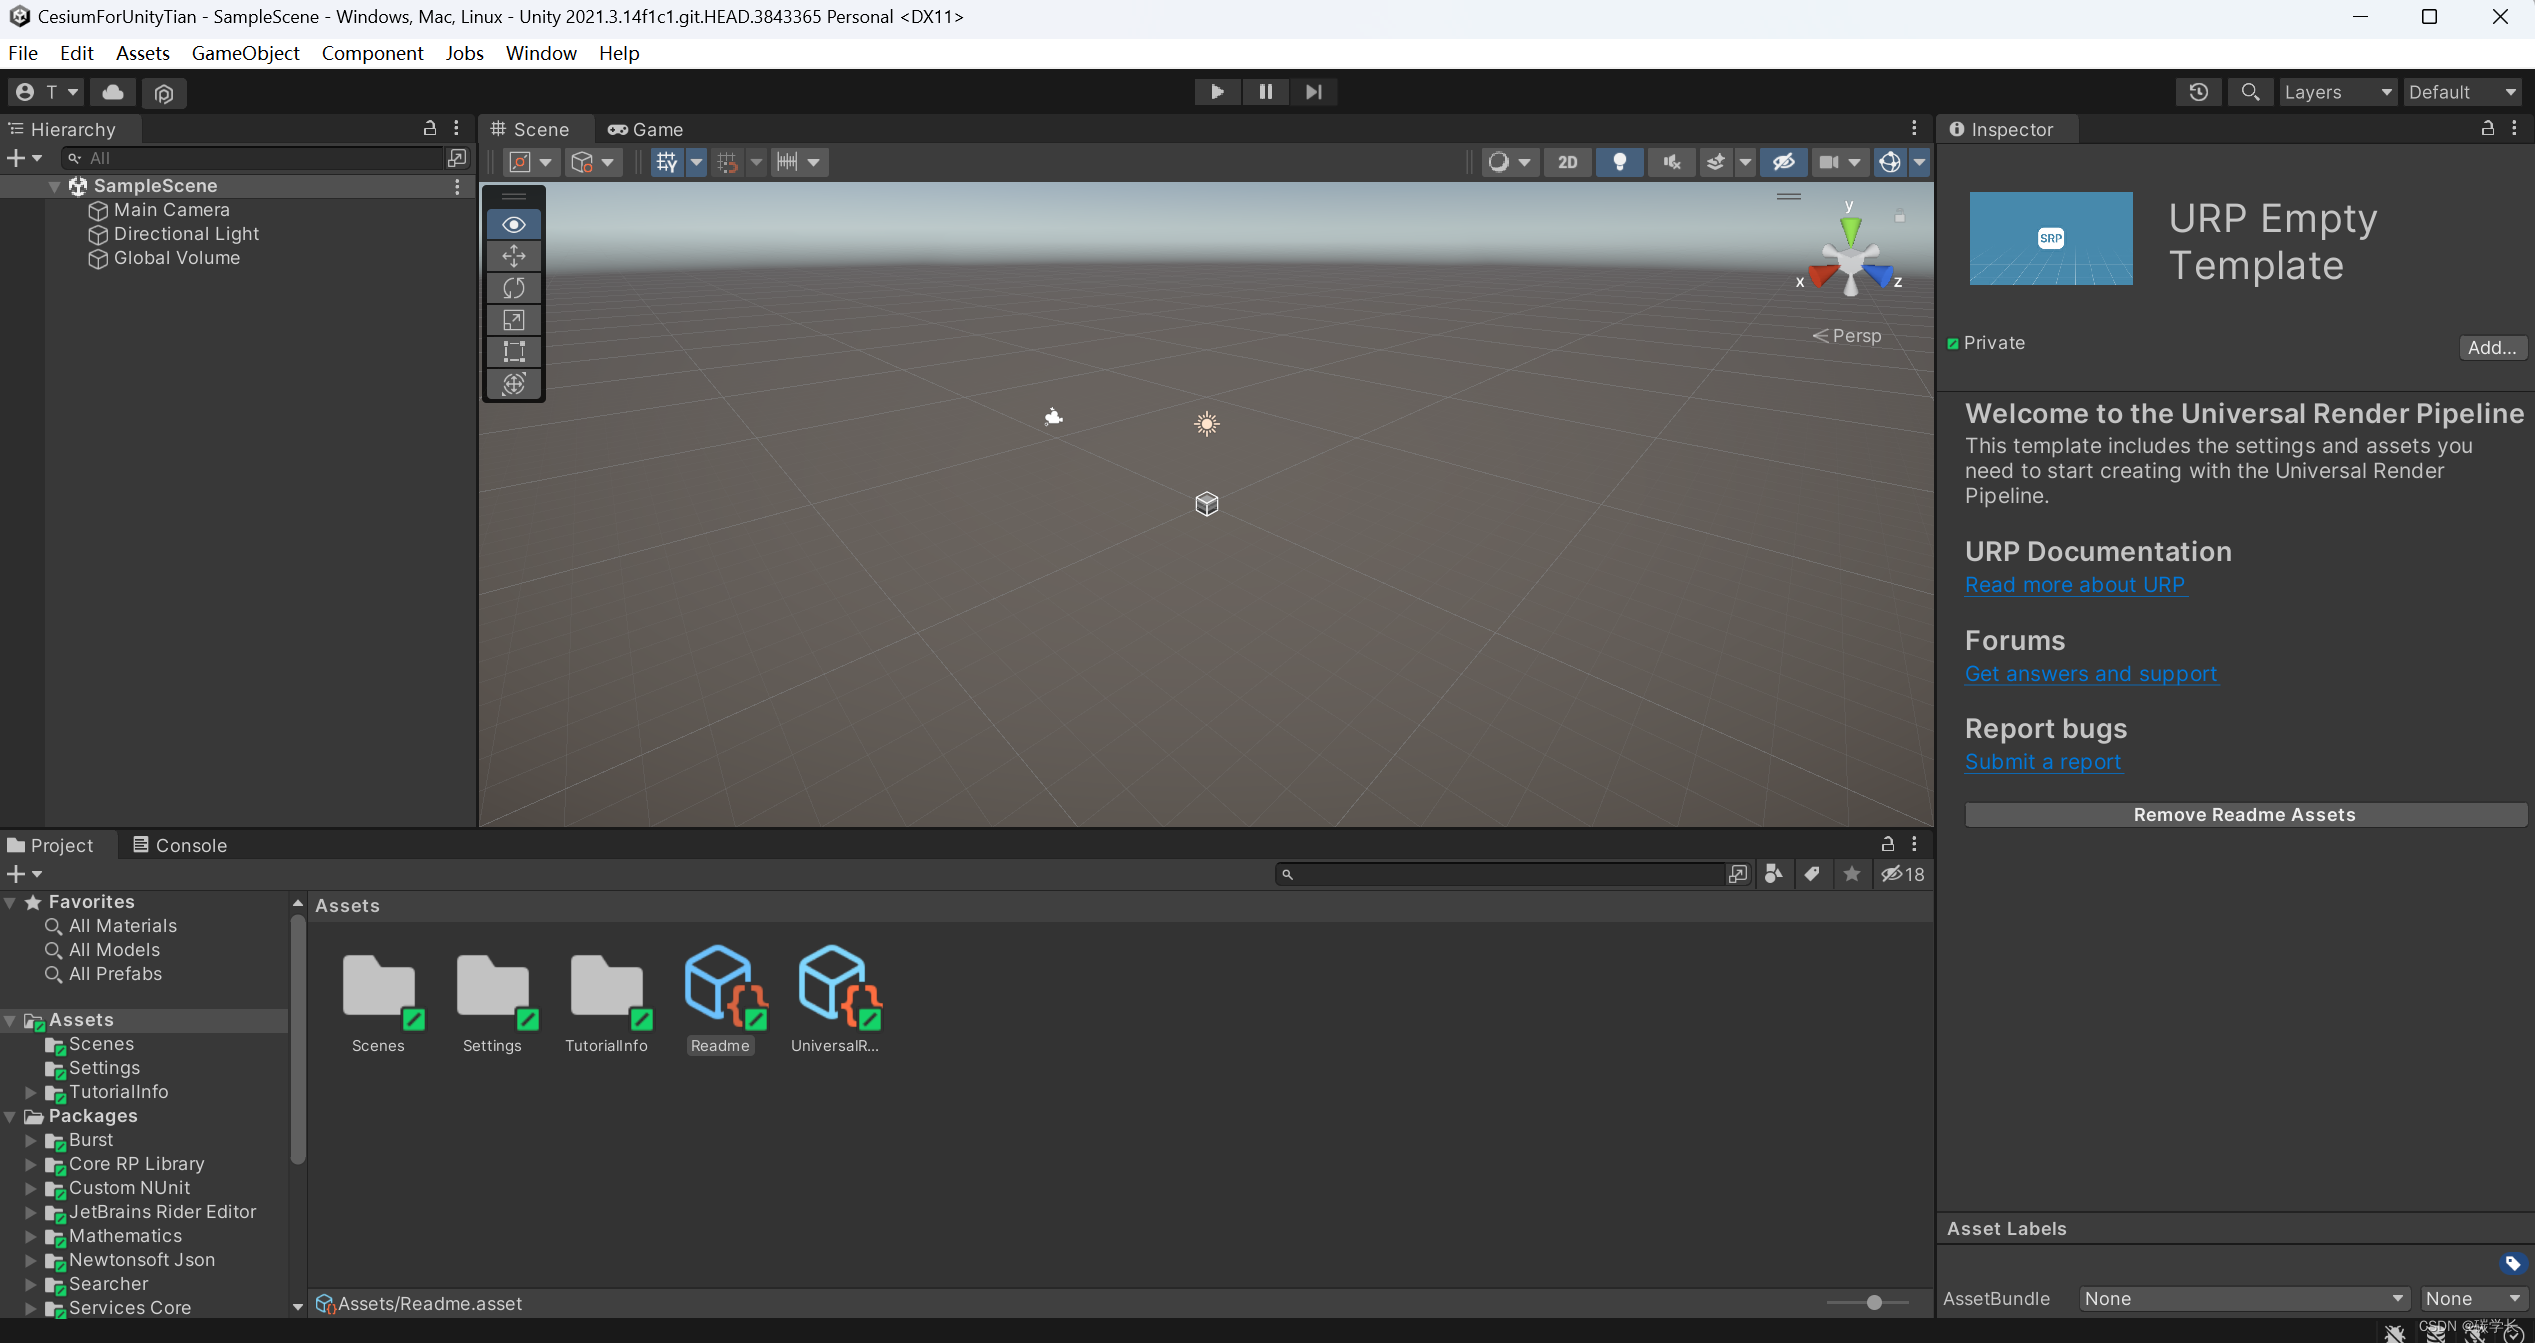The image size is (2535, 1343).
Task: Open the Read more about URP link
Action: coord(2075,585)
